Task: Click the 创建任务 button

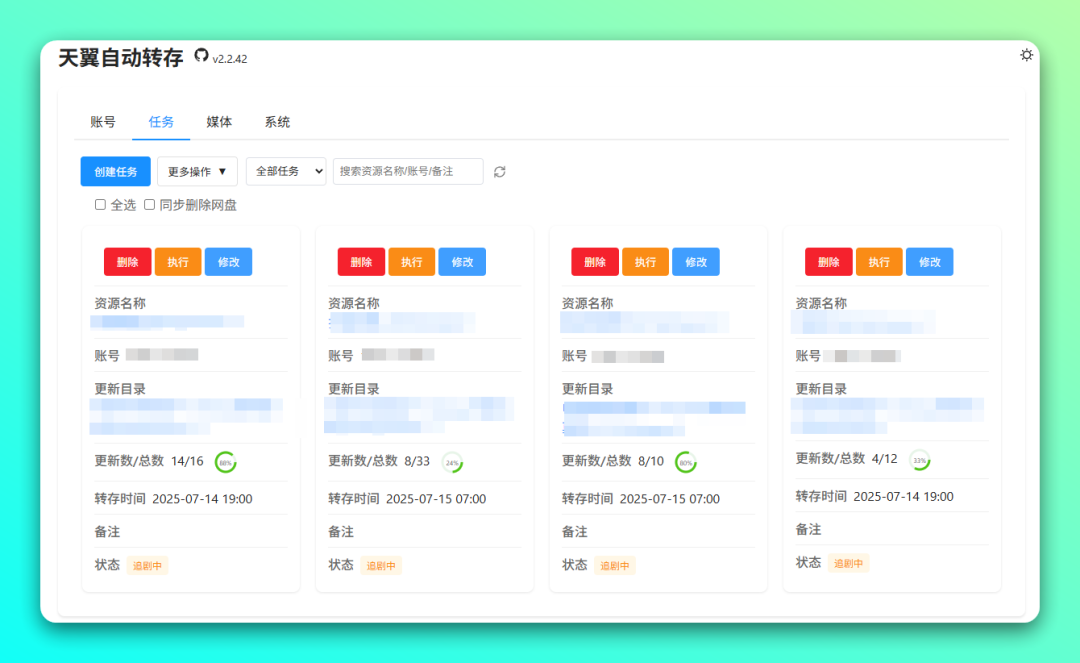Action: [x=116, y=172]
